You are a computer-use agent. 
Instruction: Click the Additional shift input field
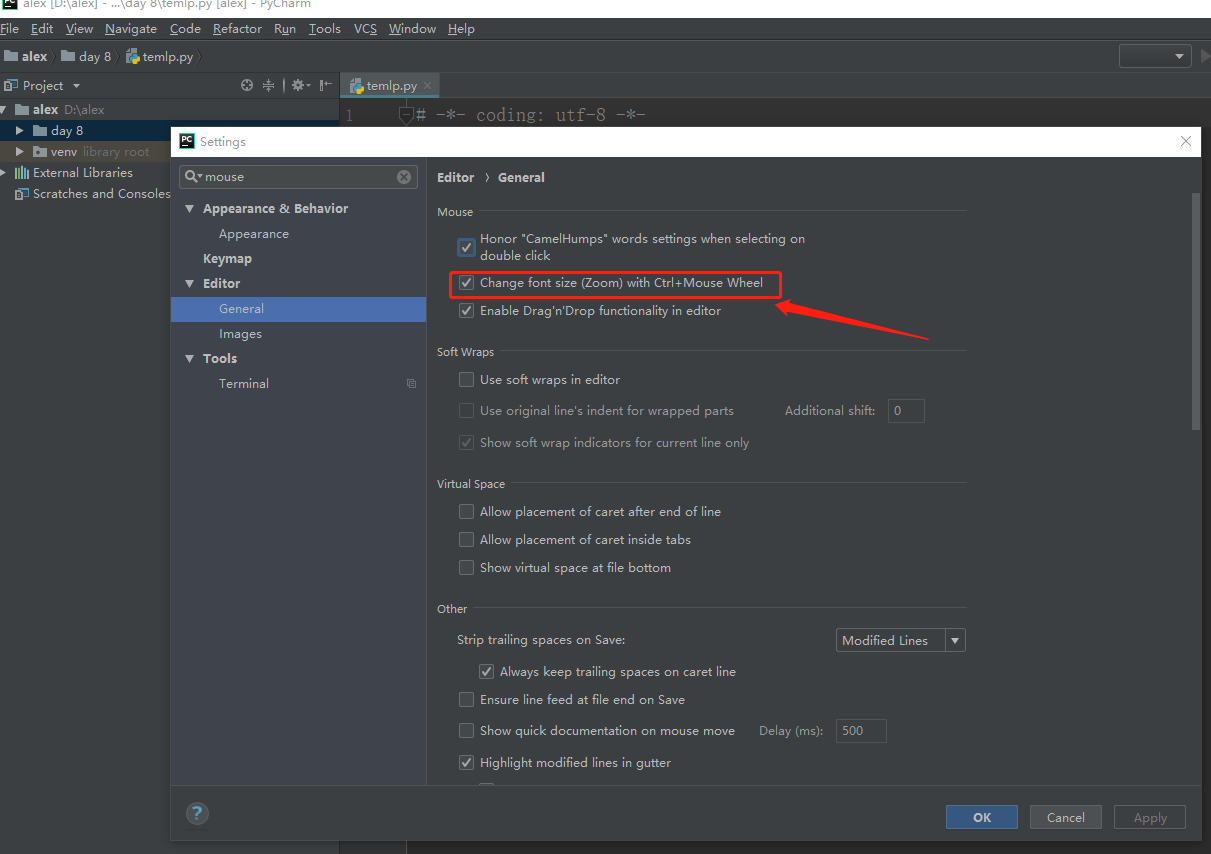click(906, 411)
